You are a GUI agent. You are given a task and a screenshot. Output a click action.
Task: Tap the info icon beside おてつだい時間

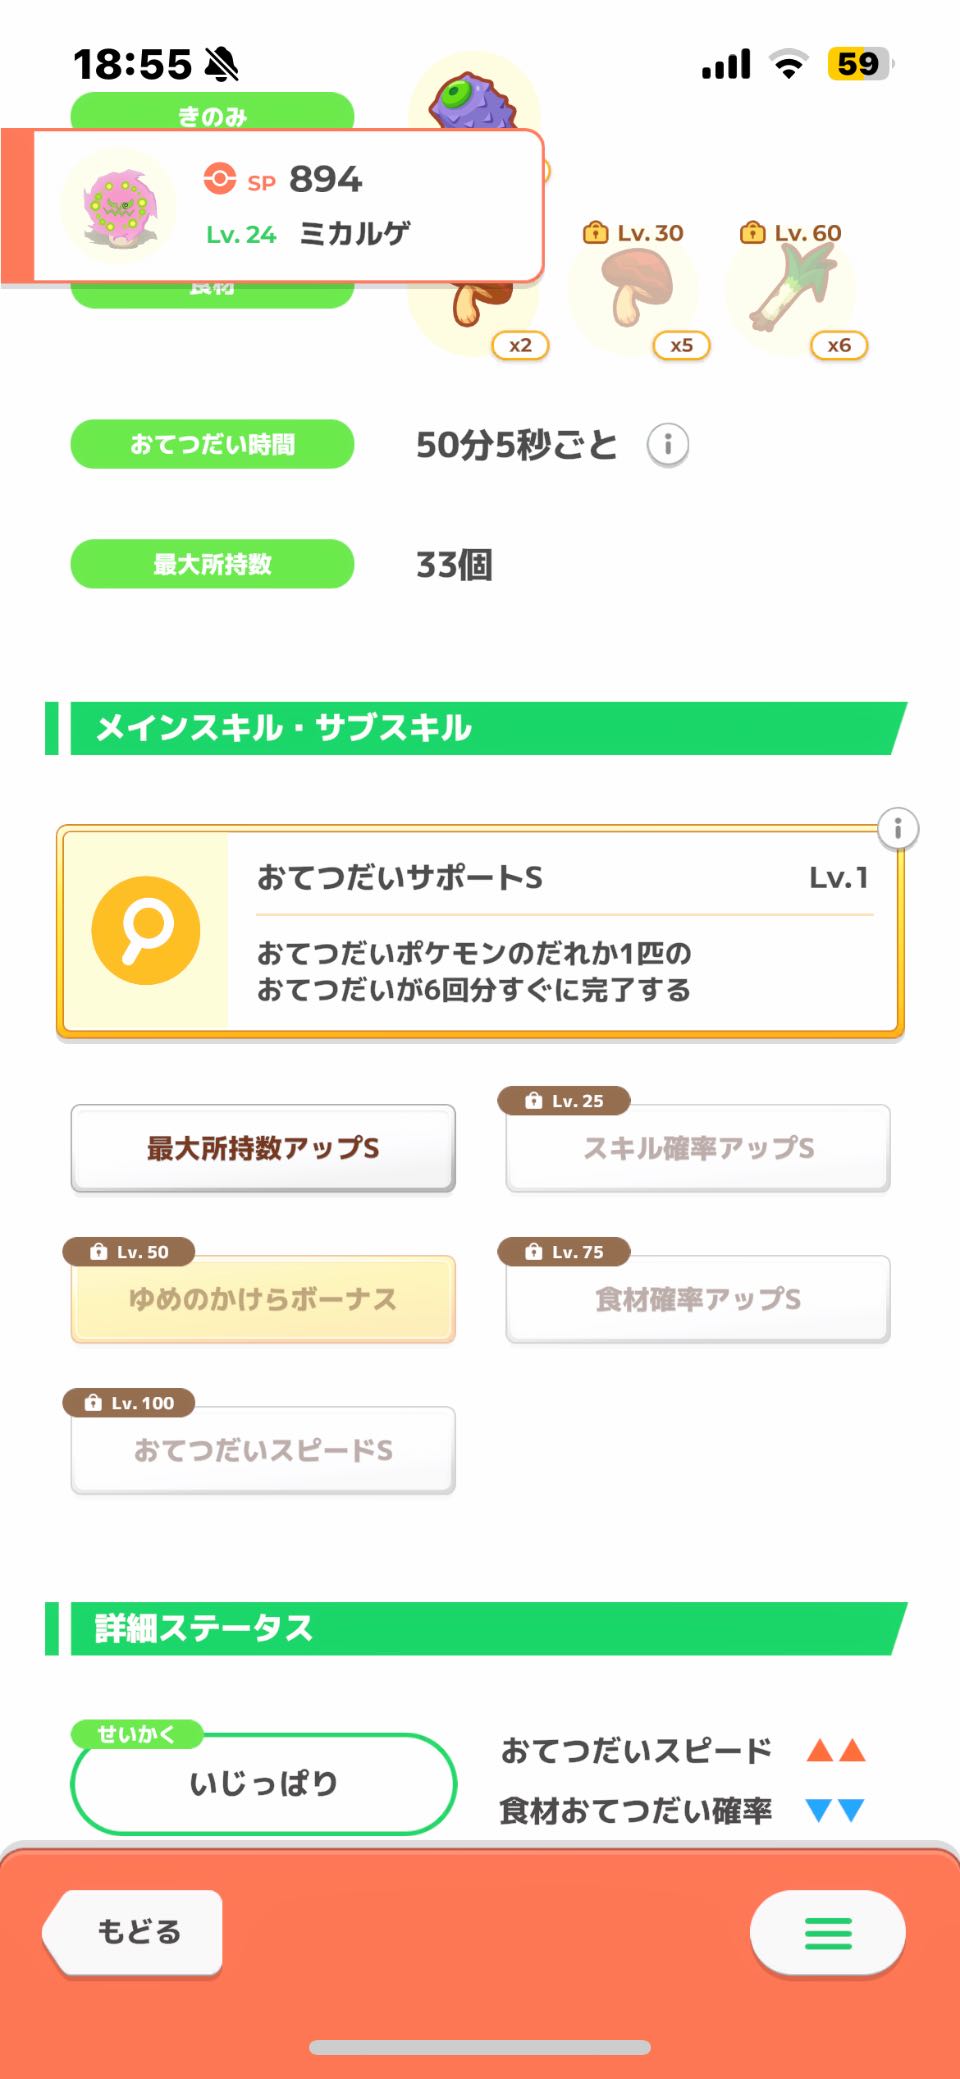pyautogui.click(x=668, y=444)
